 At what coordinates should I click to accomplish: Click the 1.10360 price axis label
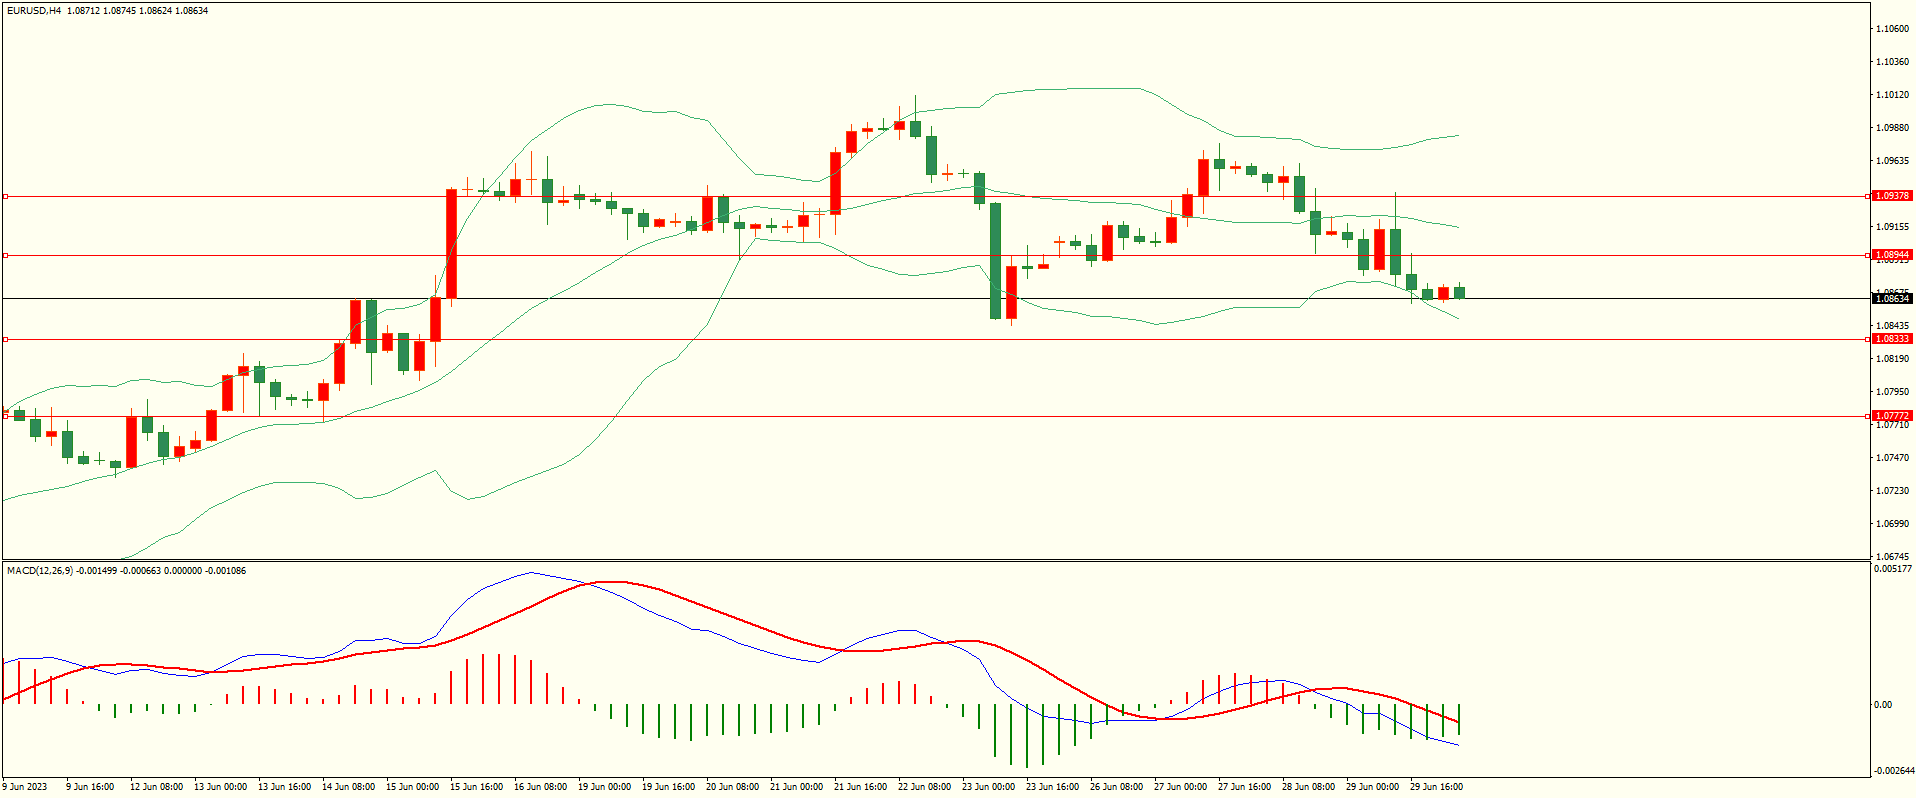coord(1892,62)
